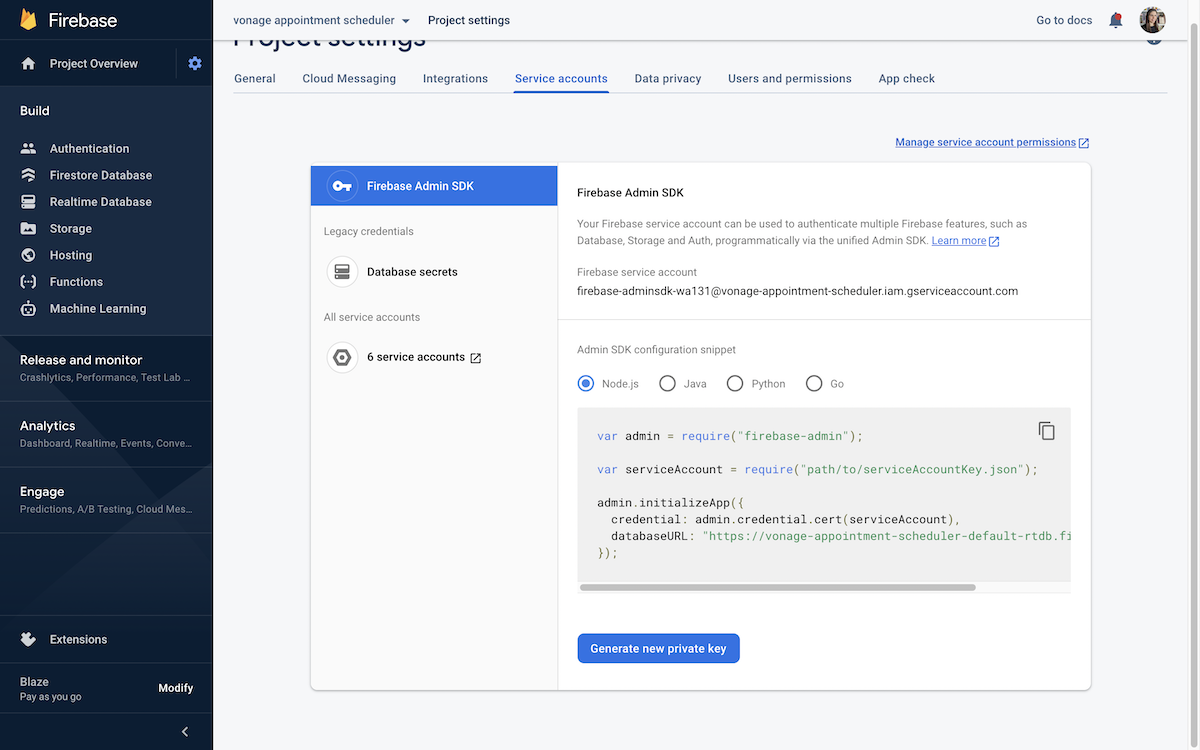Click Modify next to Blaze plan
1200x750 pixels.
(x=176, y=688)
